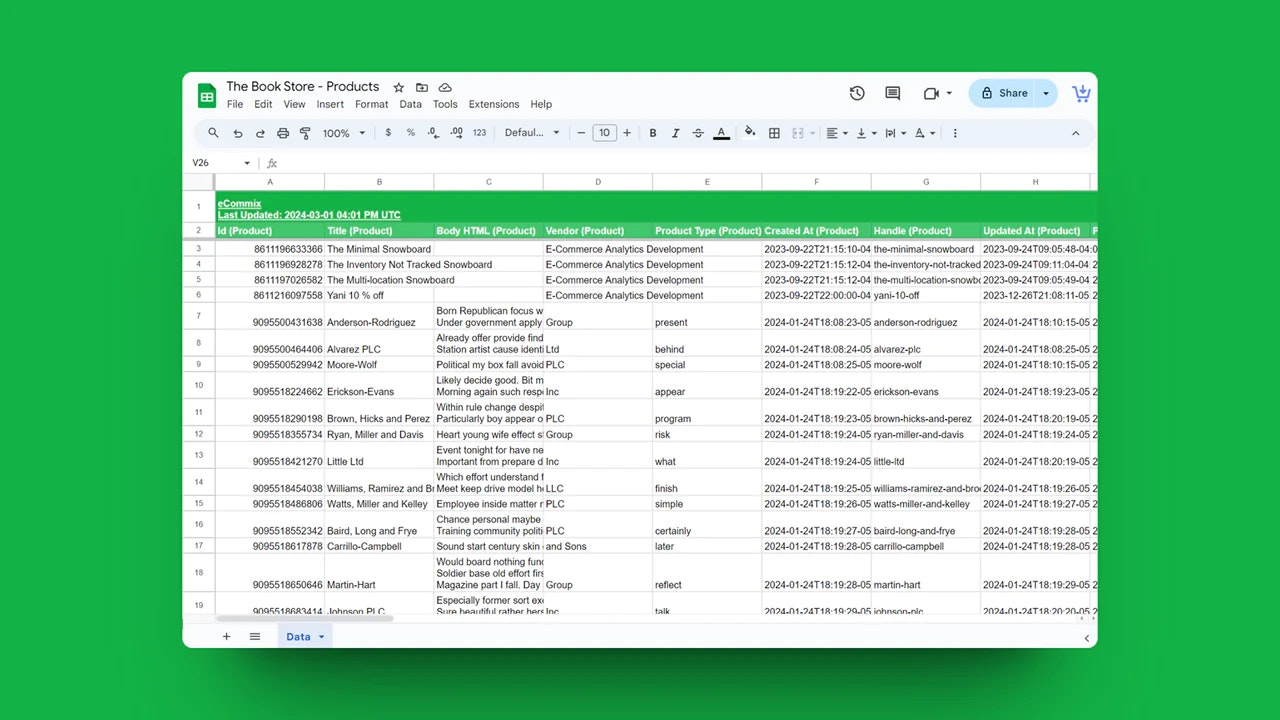The width and height of the screenshot is (1280, 720).
Task: Open the Edit menu
Action: [263, 104]
